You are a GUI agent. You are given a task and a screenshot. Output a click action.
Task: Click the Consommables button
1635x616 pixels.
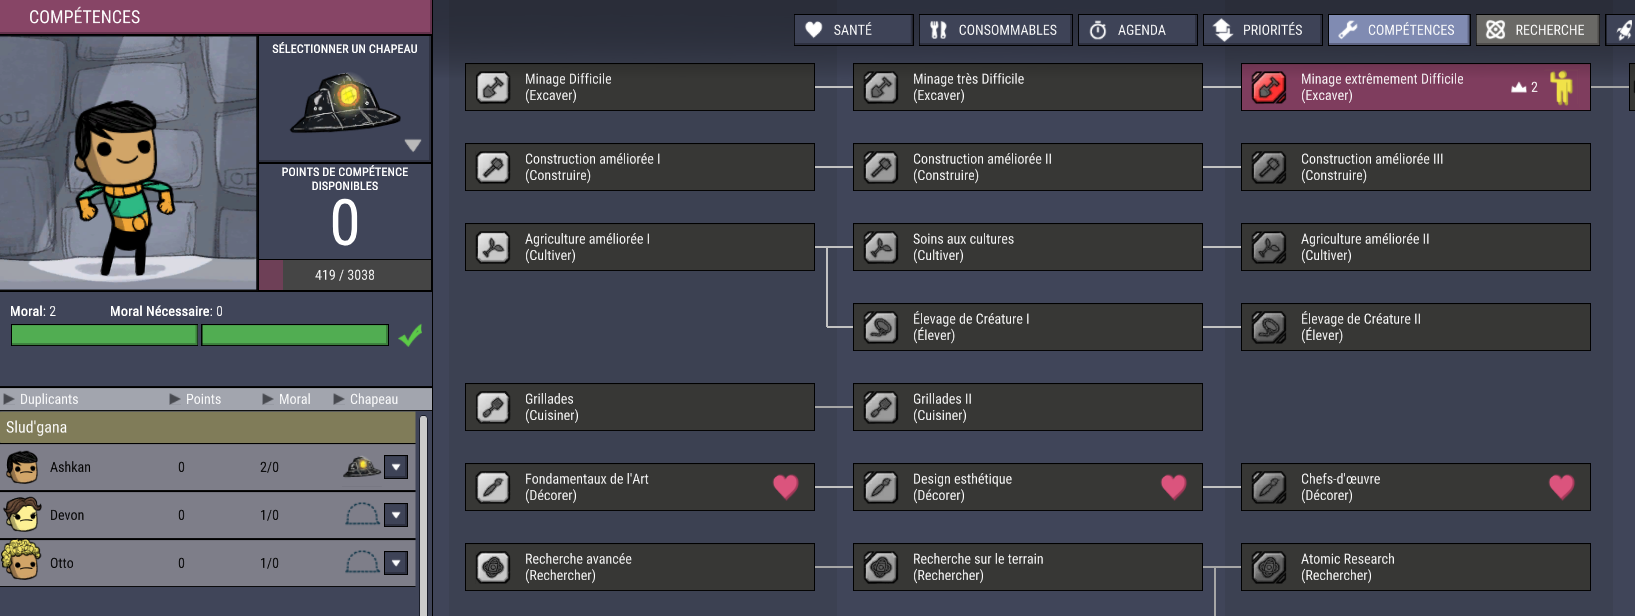(995, 30)
